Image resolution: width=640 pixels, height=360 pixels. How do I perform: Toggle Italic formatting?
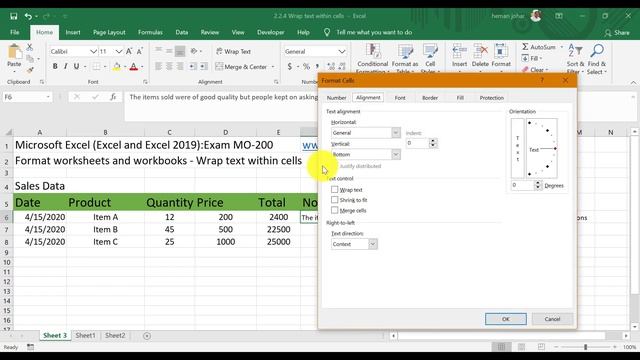(65, 66)
